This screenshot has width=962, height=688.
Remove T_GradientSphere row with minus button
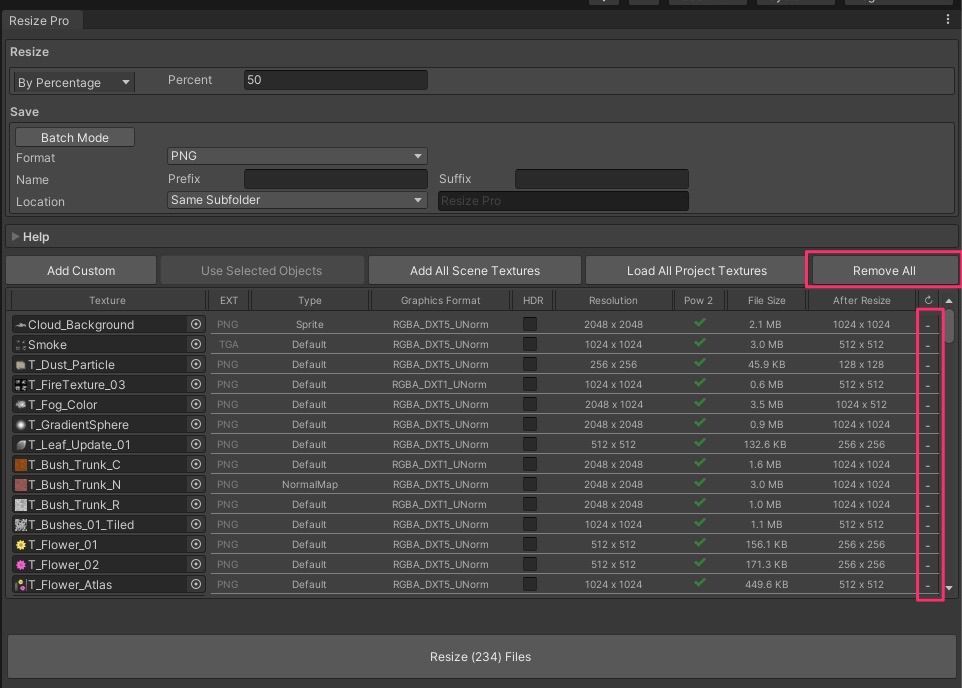pos(928,425)
